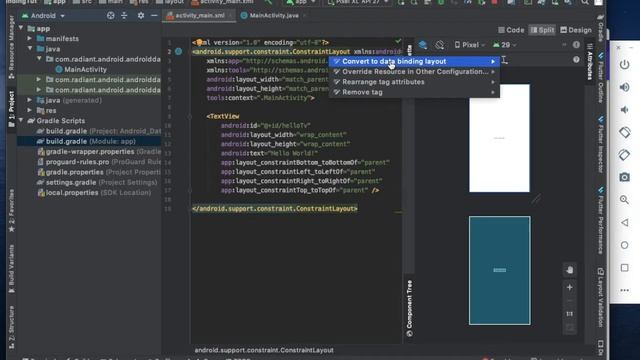Open the Structure side tab
Screen dimensions: 640x360
(x=11, y=327)
